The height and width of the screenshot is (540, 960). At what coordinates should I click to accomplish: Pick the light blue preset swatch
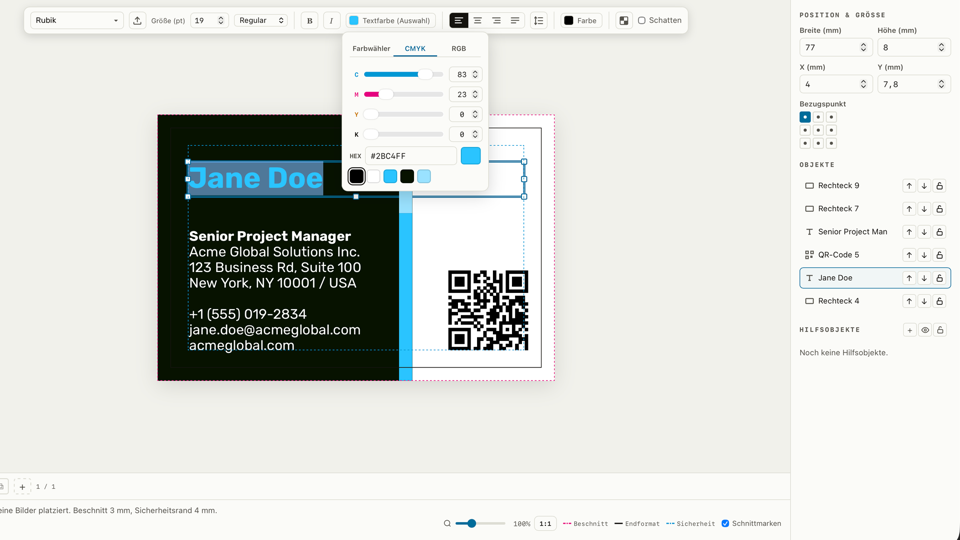pyautogui.click(x=424, y=176)
